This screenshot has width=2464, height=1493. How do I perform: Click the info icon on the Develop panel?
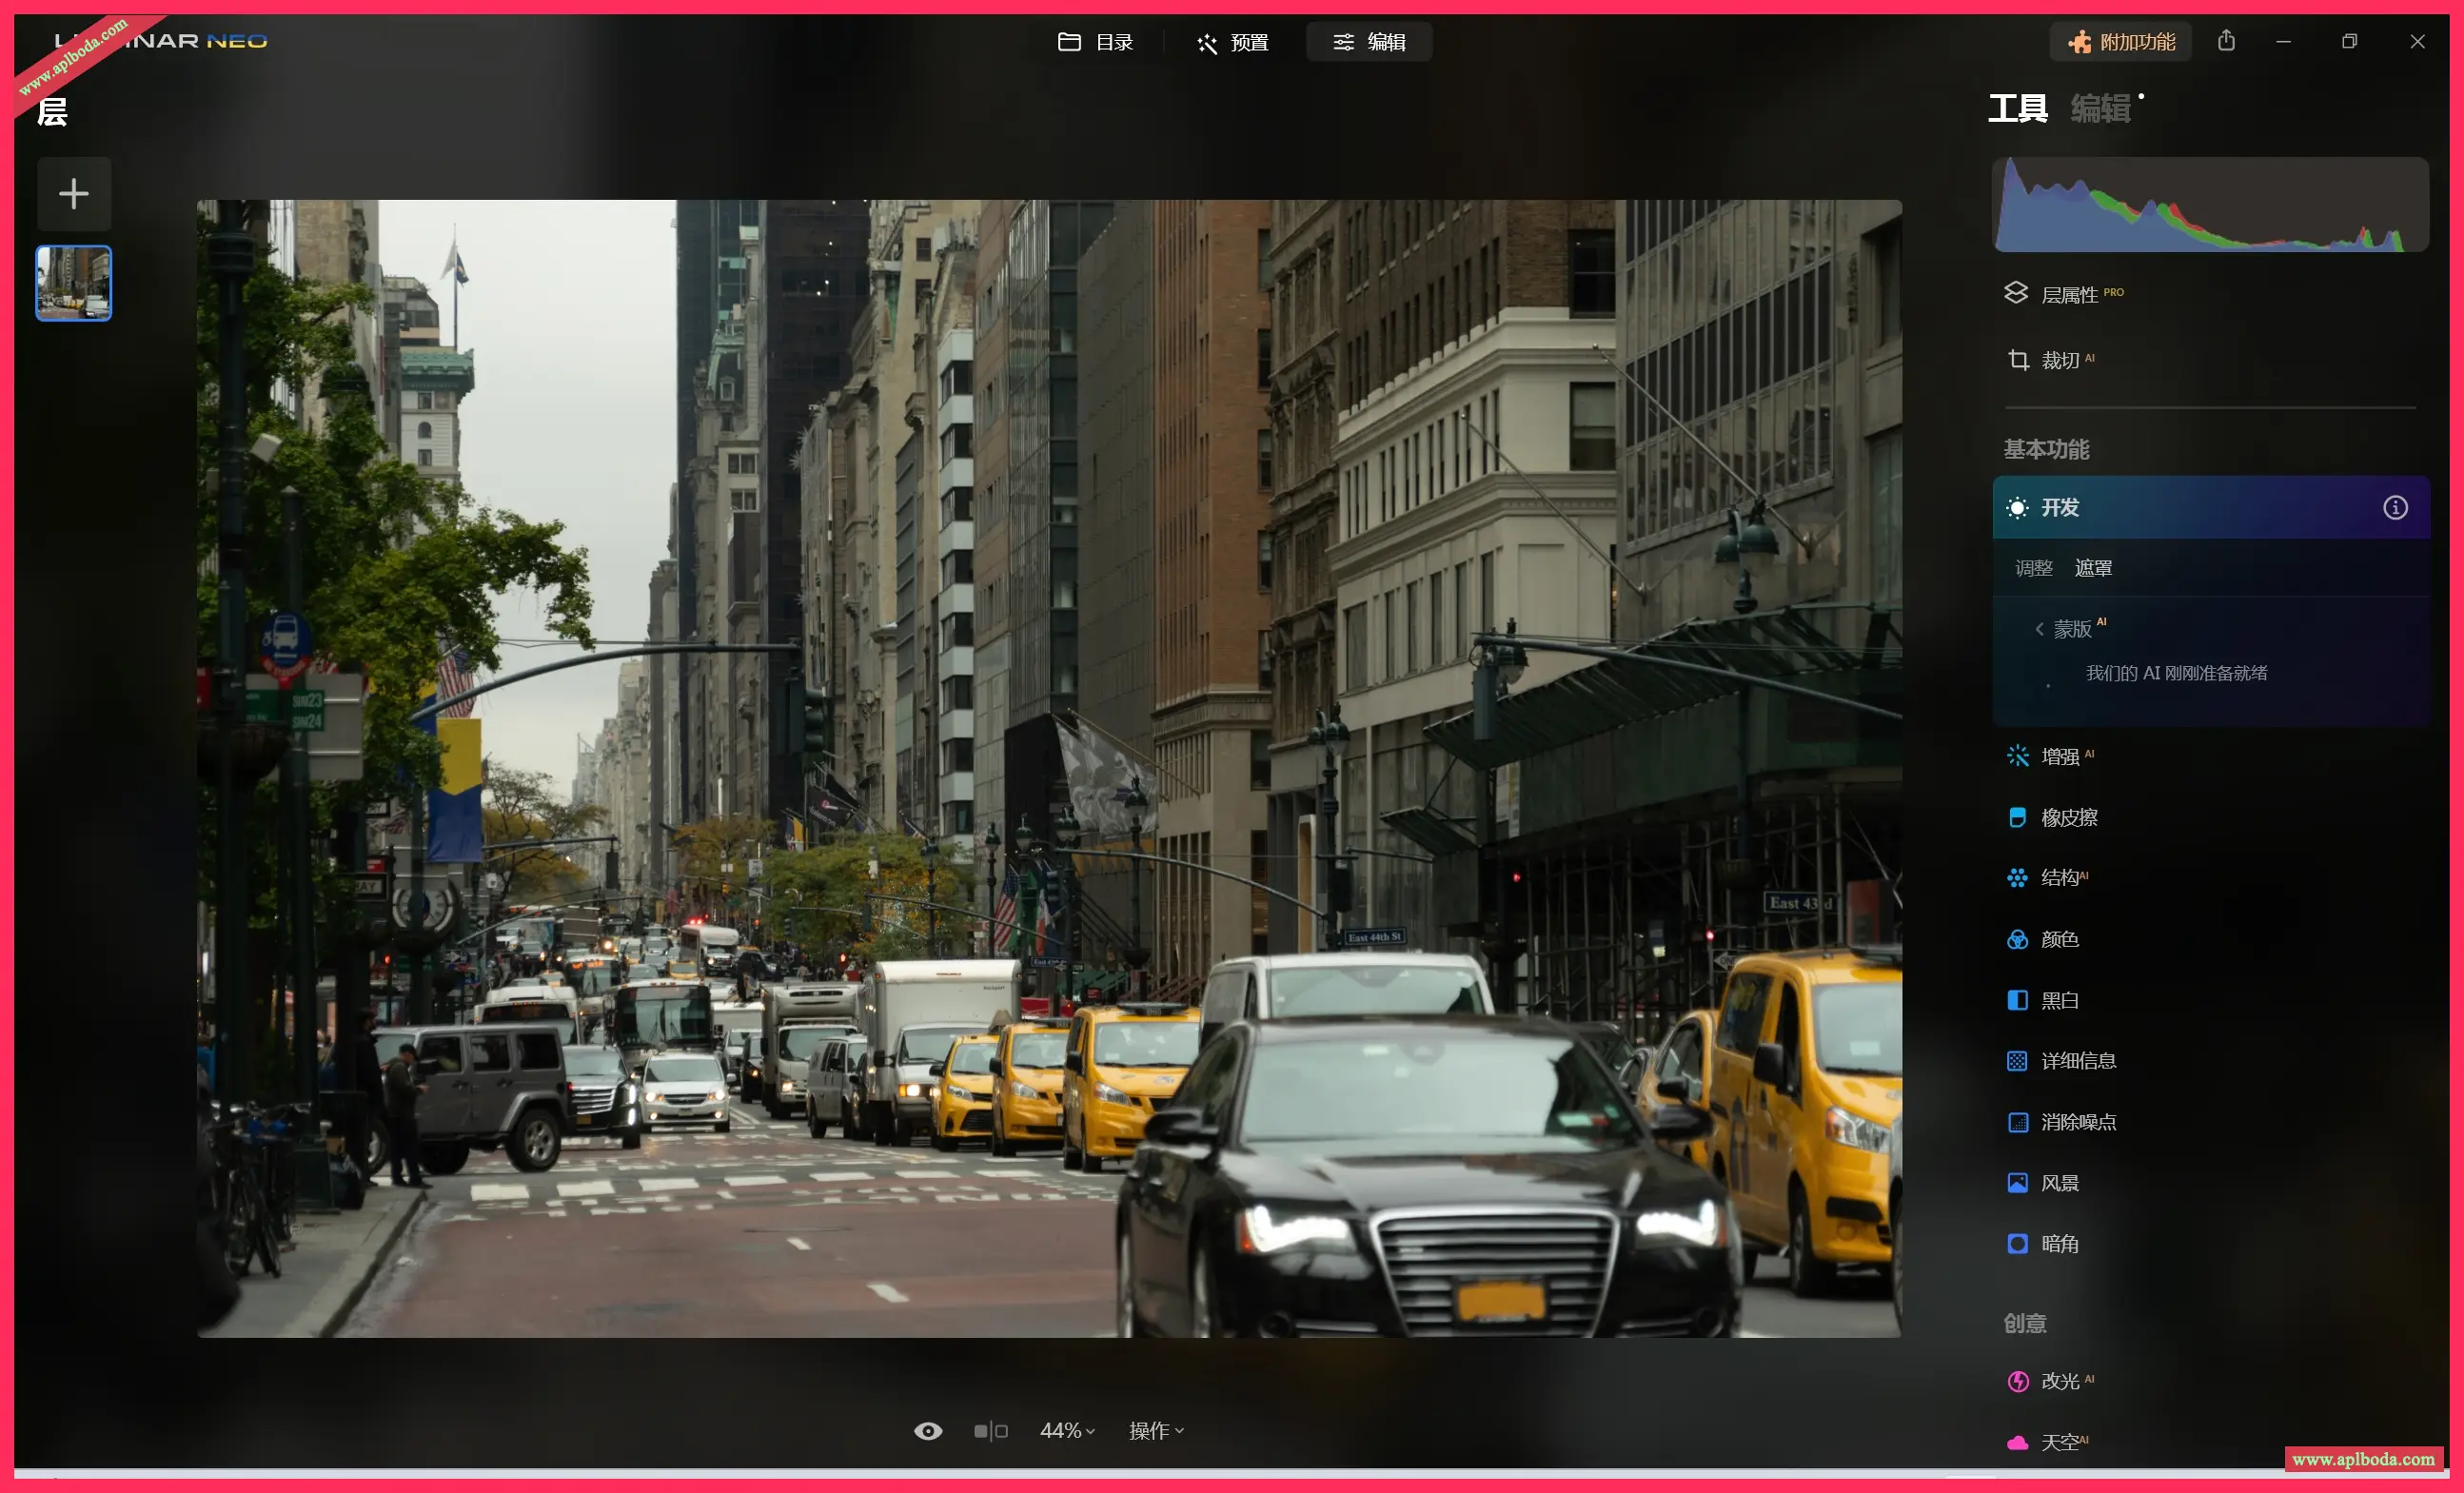(2394, 508)
